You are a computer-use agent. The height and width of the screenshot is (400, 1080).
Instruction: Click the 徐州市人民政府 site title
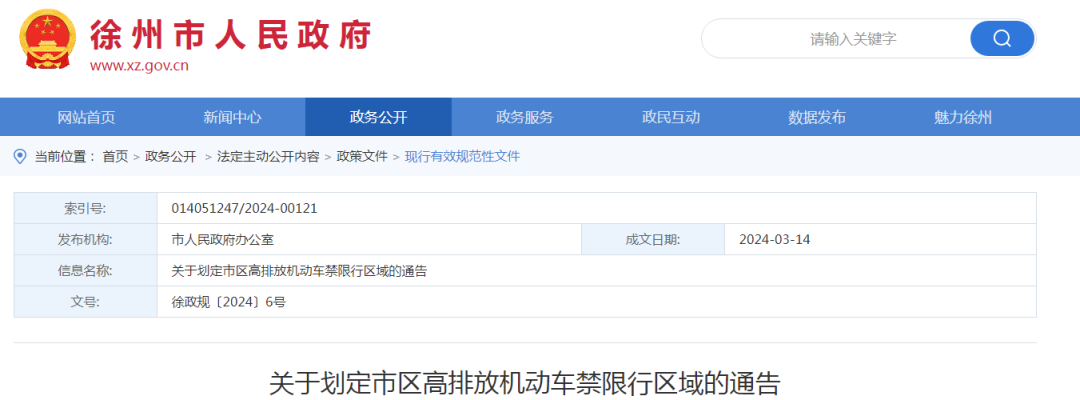tap(230, 35)
